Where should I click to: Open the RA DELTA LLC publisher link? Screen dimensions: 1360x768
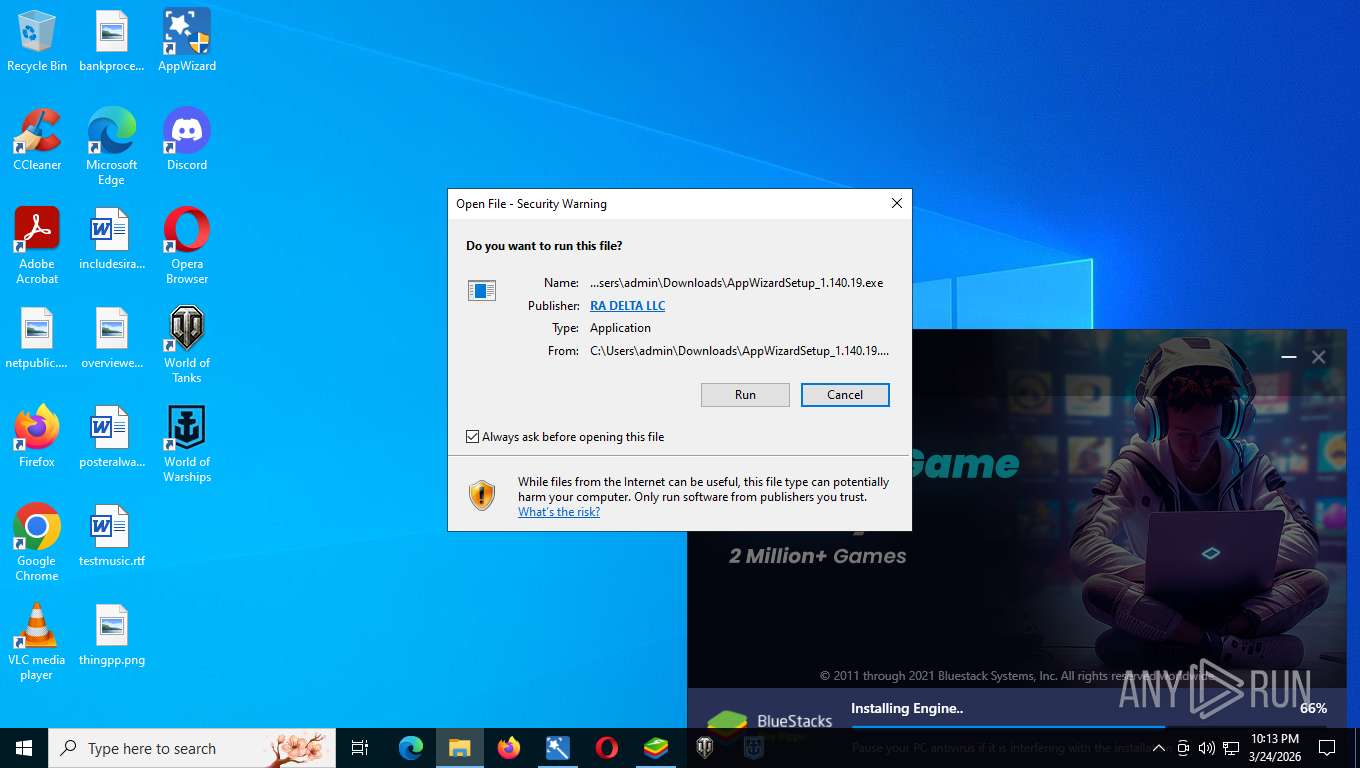point(627,306)
